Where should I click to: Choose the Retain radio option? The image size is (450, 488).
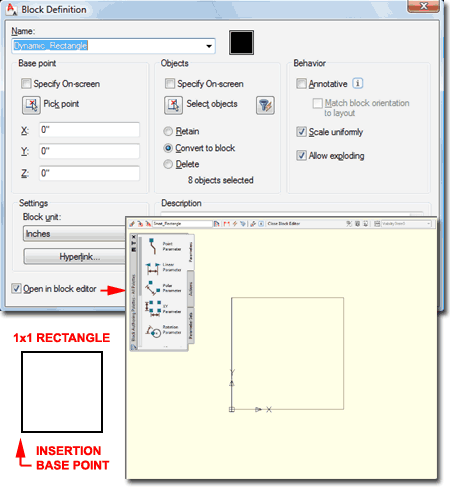(x=168, y=131)
